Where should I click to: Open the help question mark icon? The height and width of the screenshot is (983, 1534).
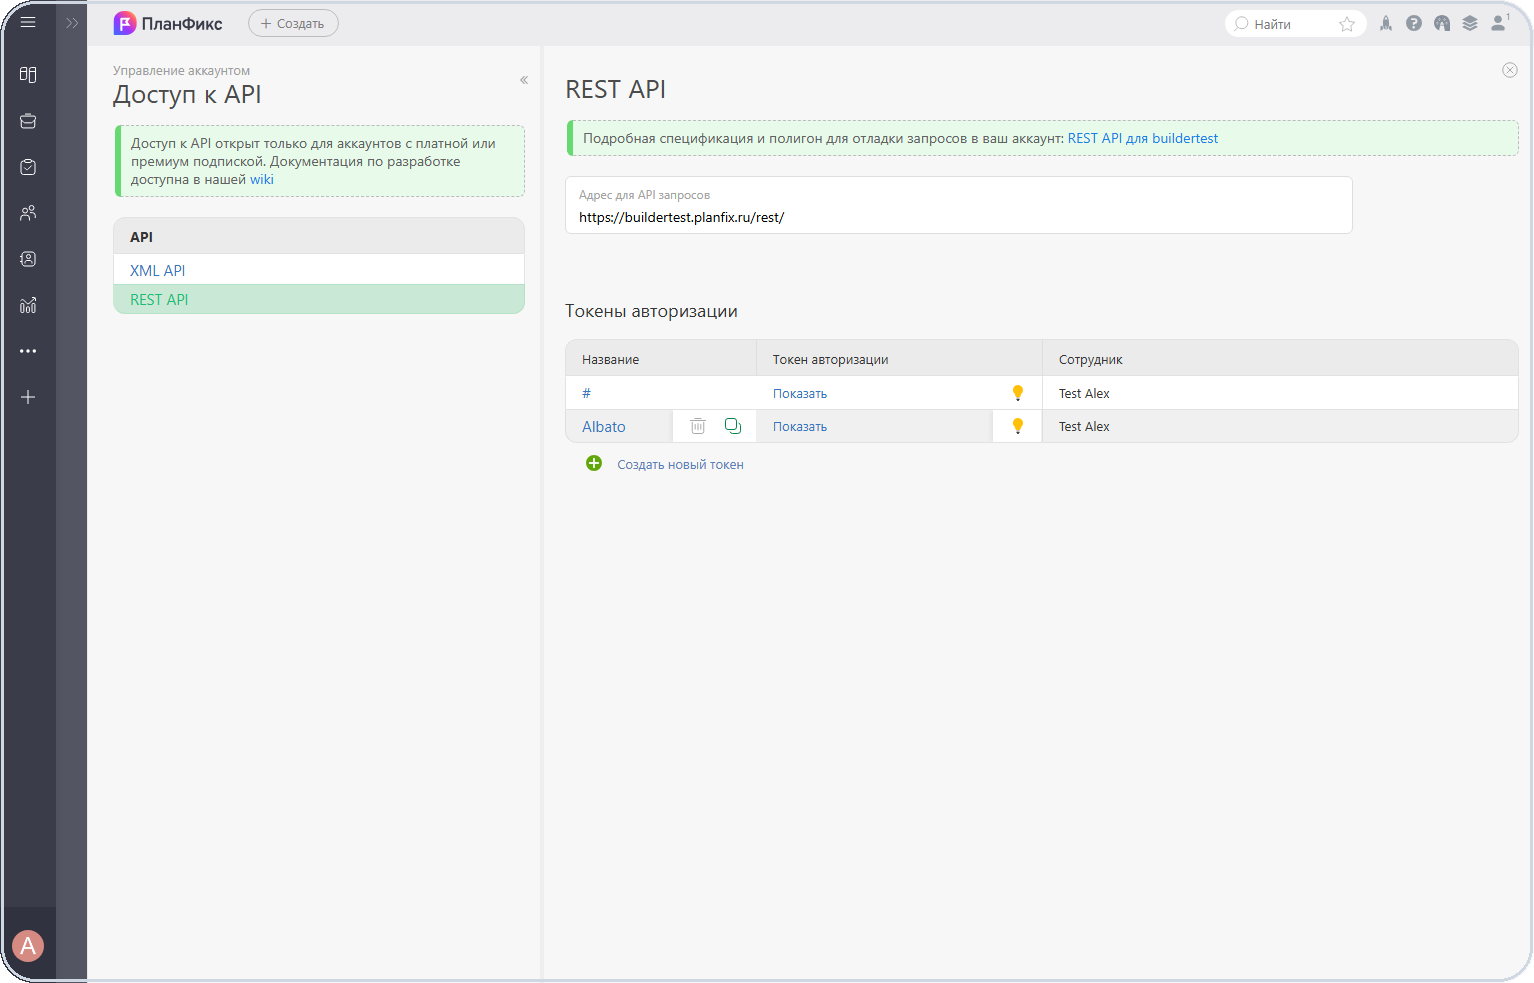(1414, 23)
